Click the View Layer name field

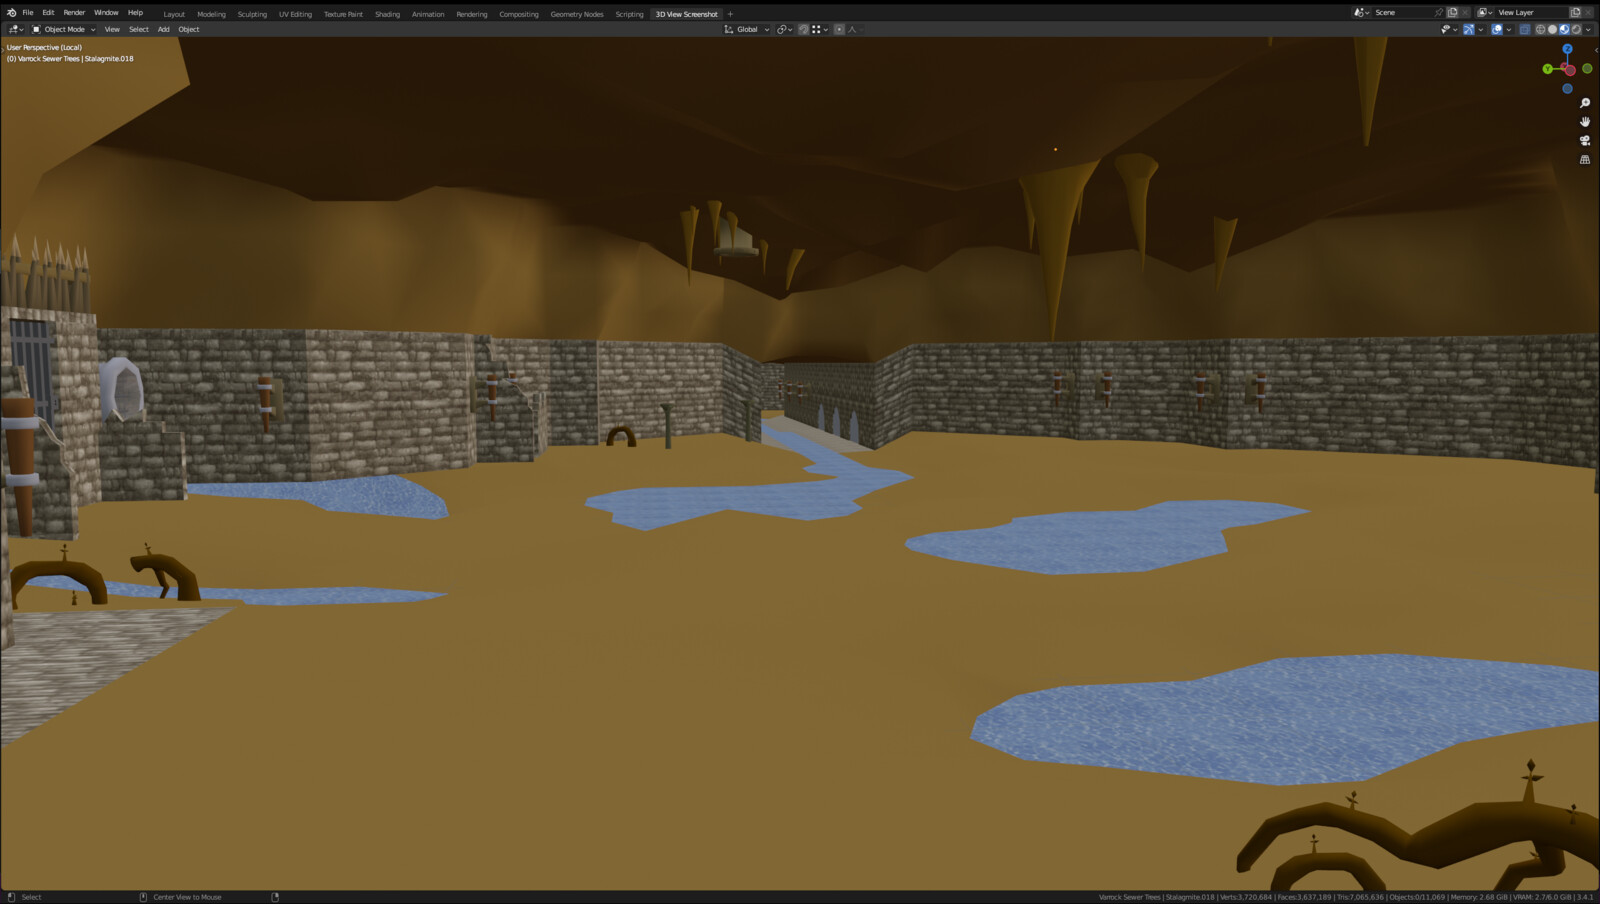[1531, 13]
